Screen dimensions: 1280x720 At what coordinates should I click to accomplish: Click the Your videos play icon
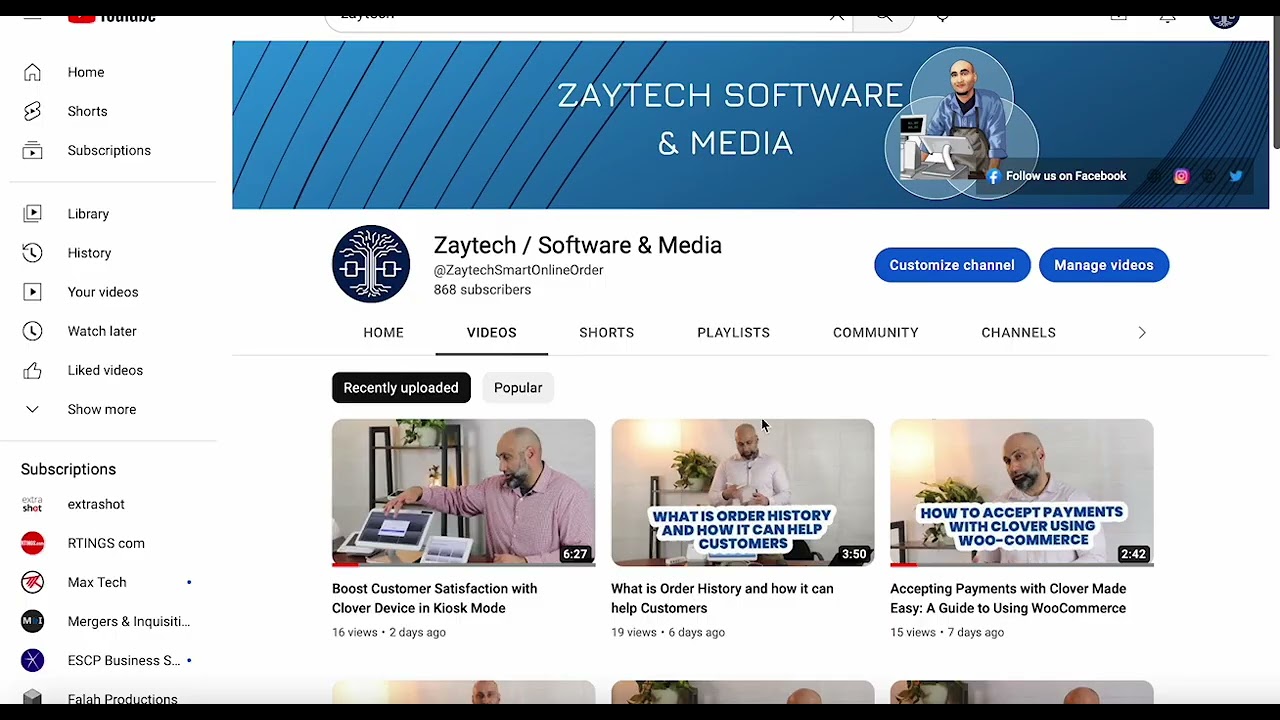(x=32, y=292)
